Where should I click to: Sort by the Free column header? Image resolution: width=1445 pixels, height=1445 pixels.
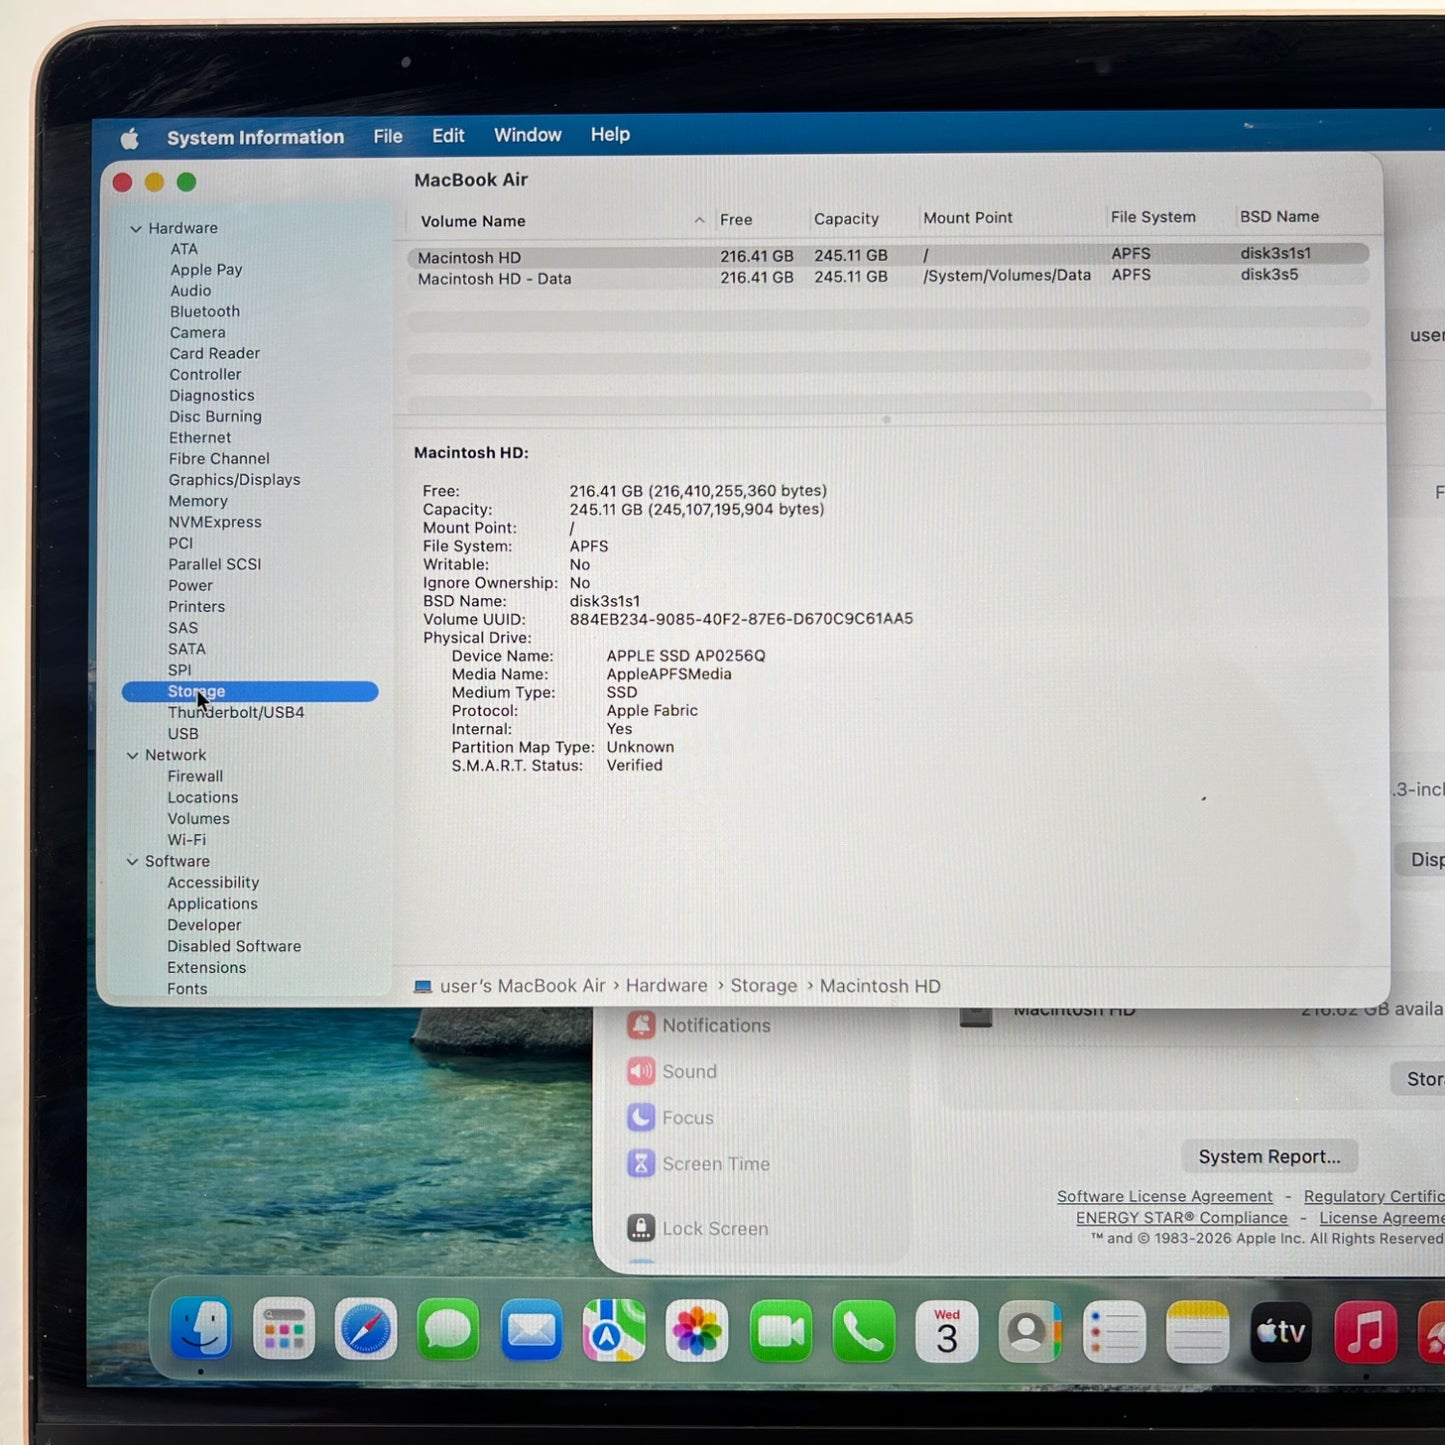click(736, 220)
